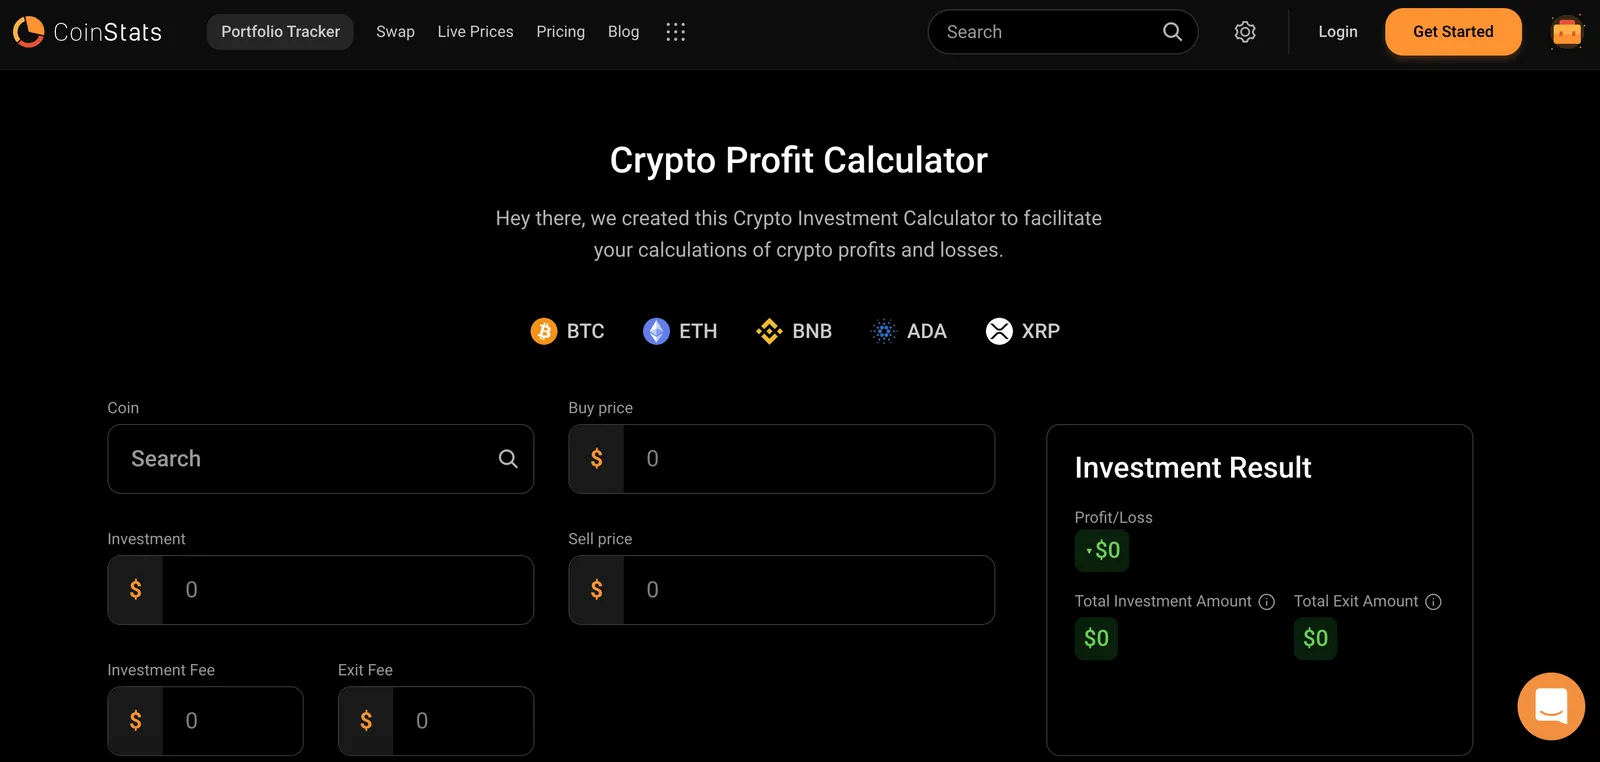
Task: Open the chat support bubble
Action: click(x=1551, y=706)
